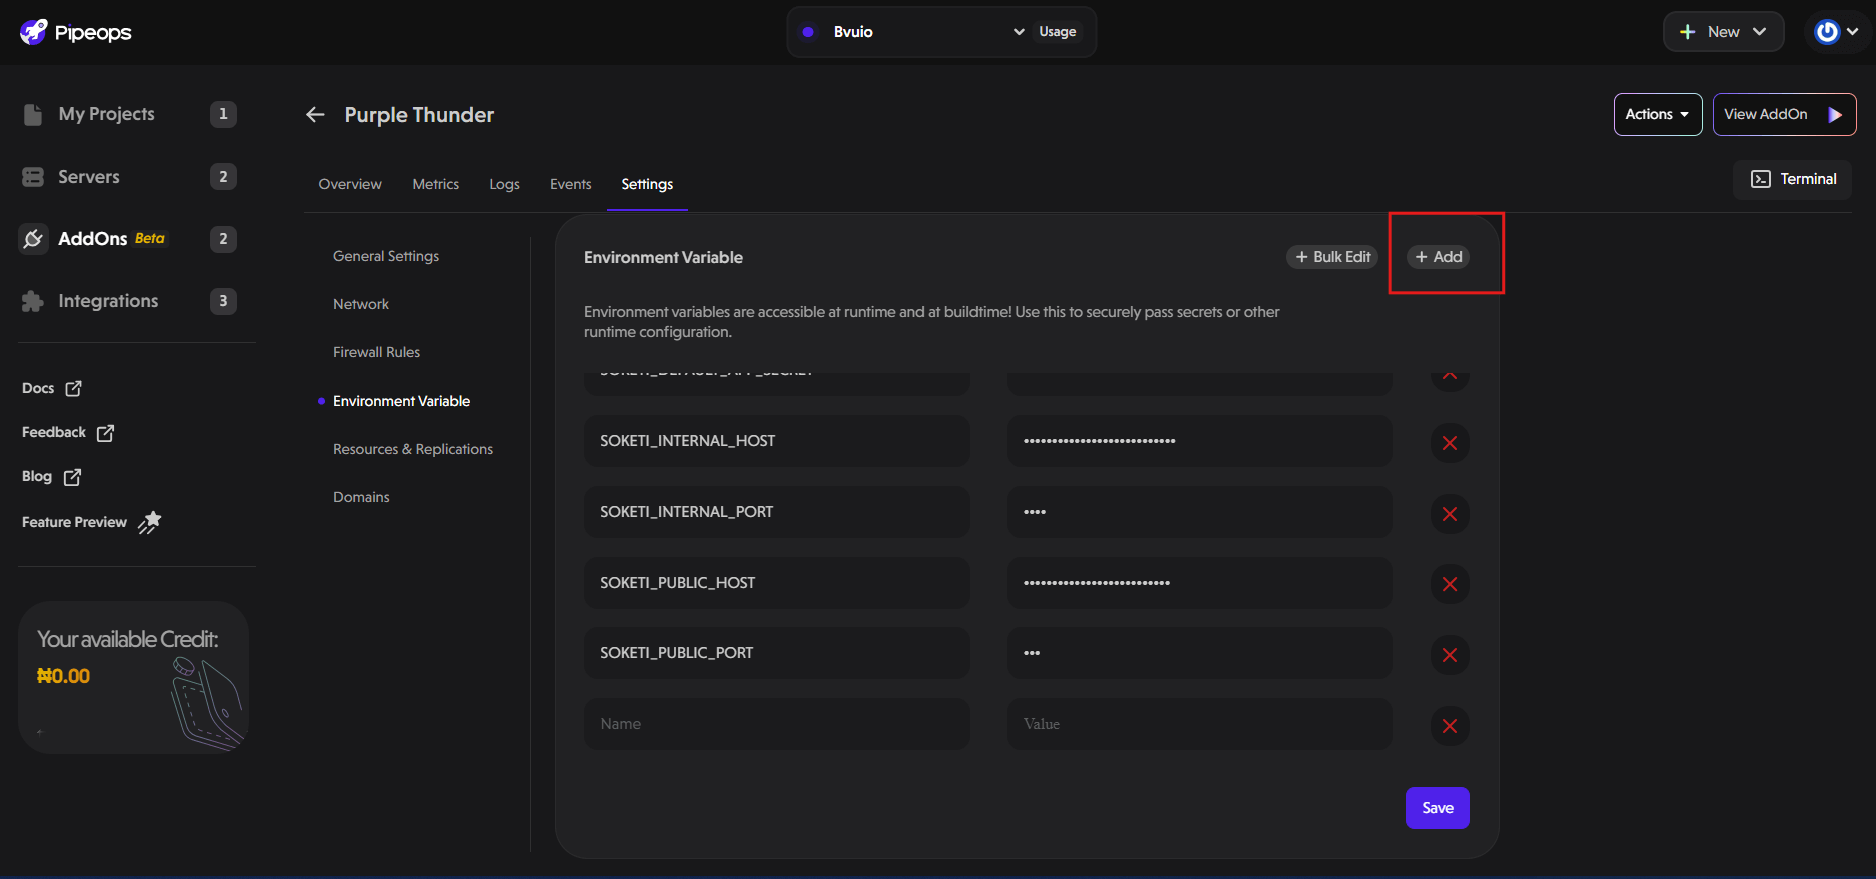
Task: Open the Blog external link
Action: [51, 476]
